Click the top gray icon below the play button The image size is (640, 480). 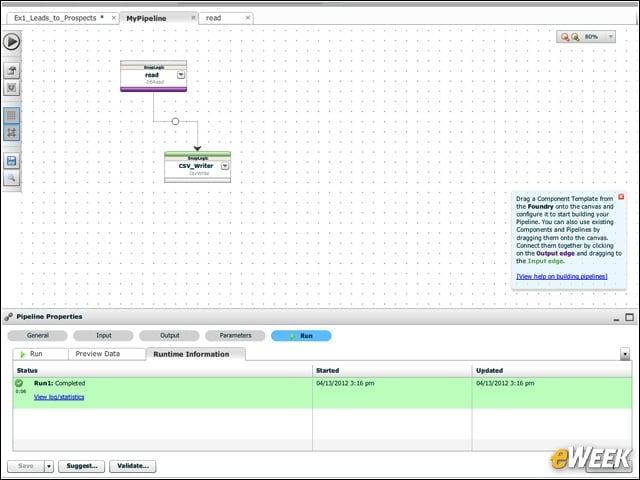tap(11, 71)
